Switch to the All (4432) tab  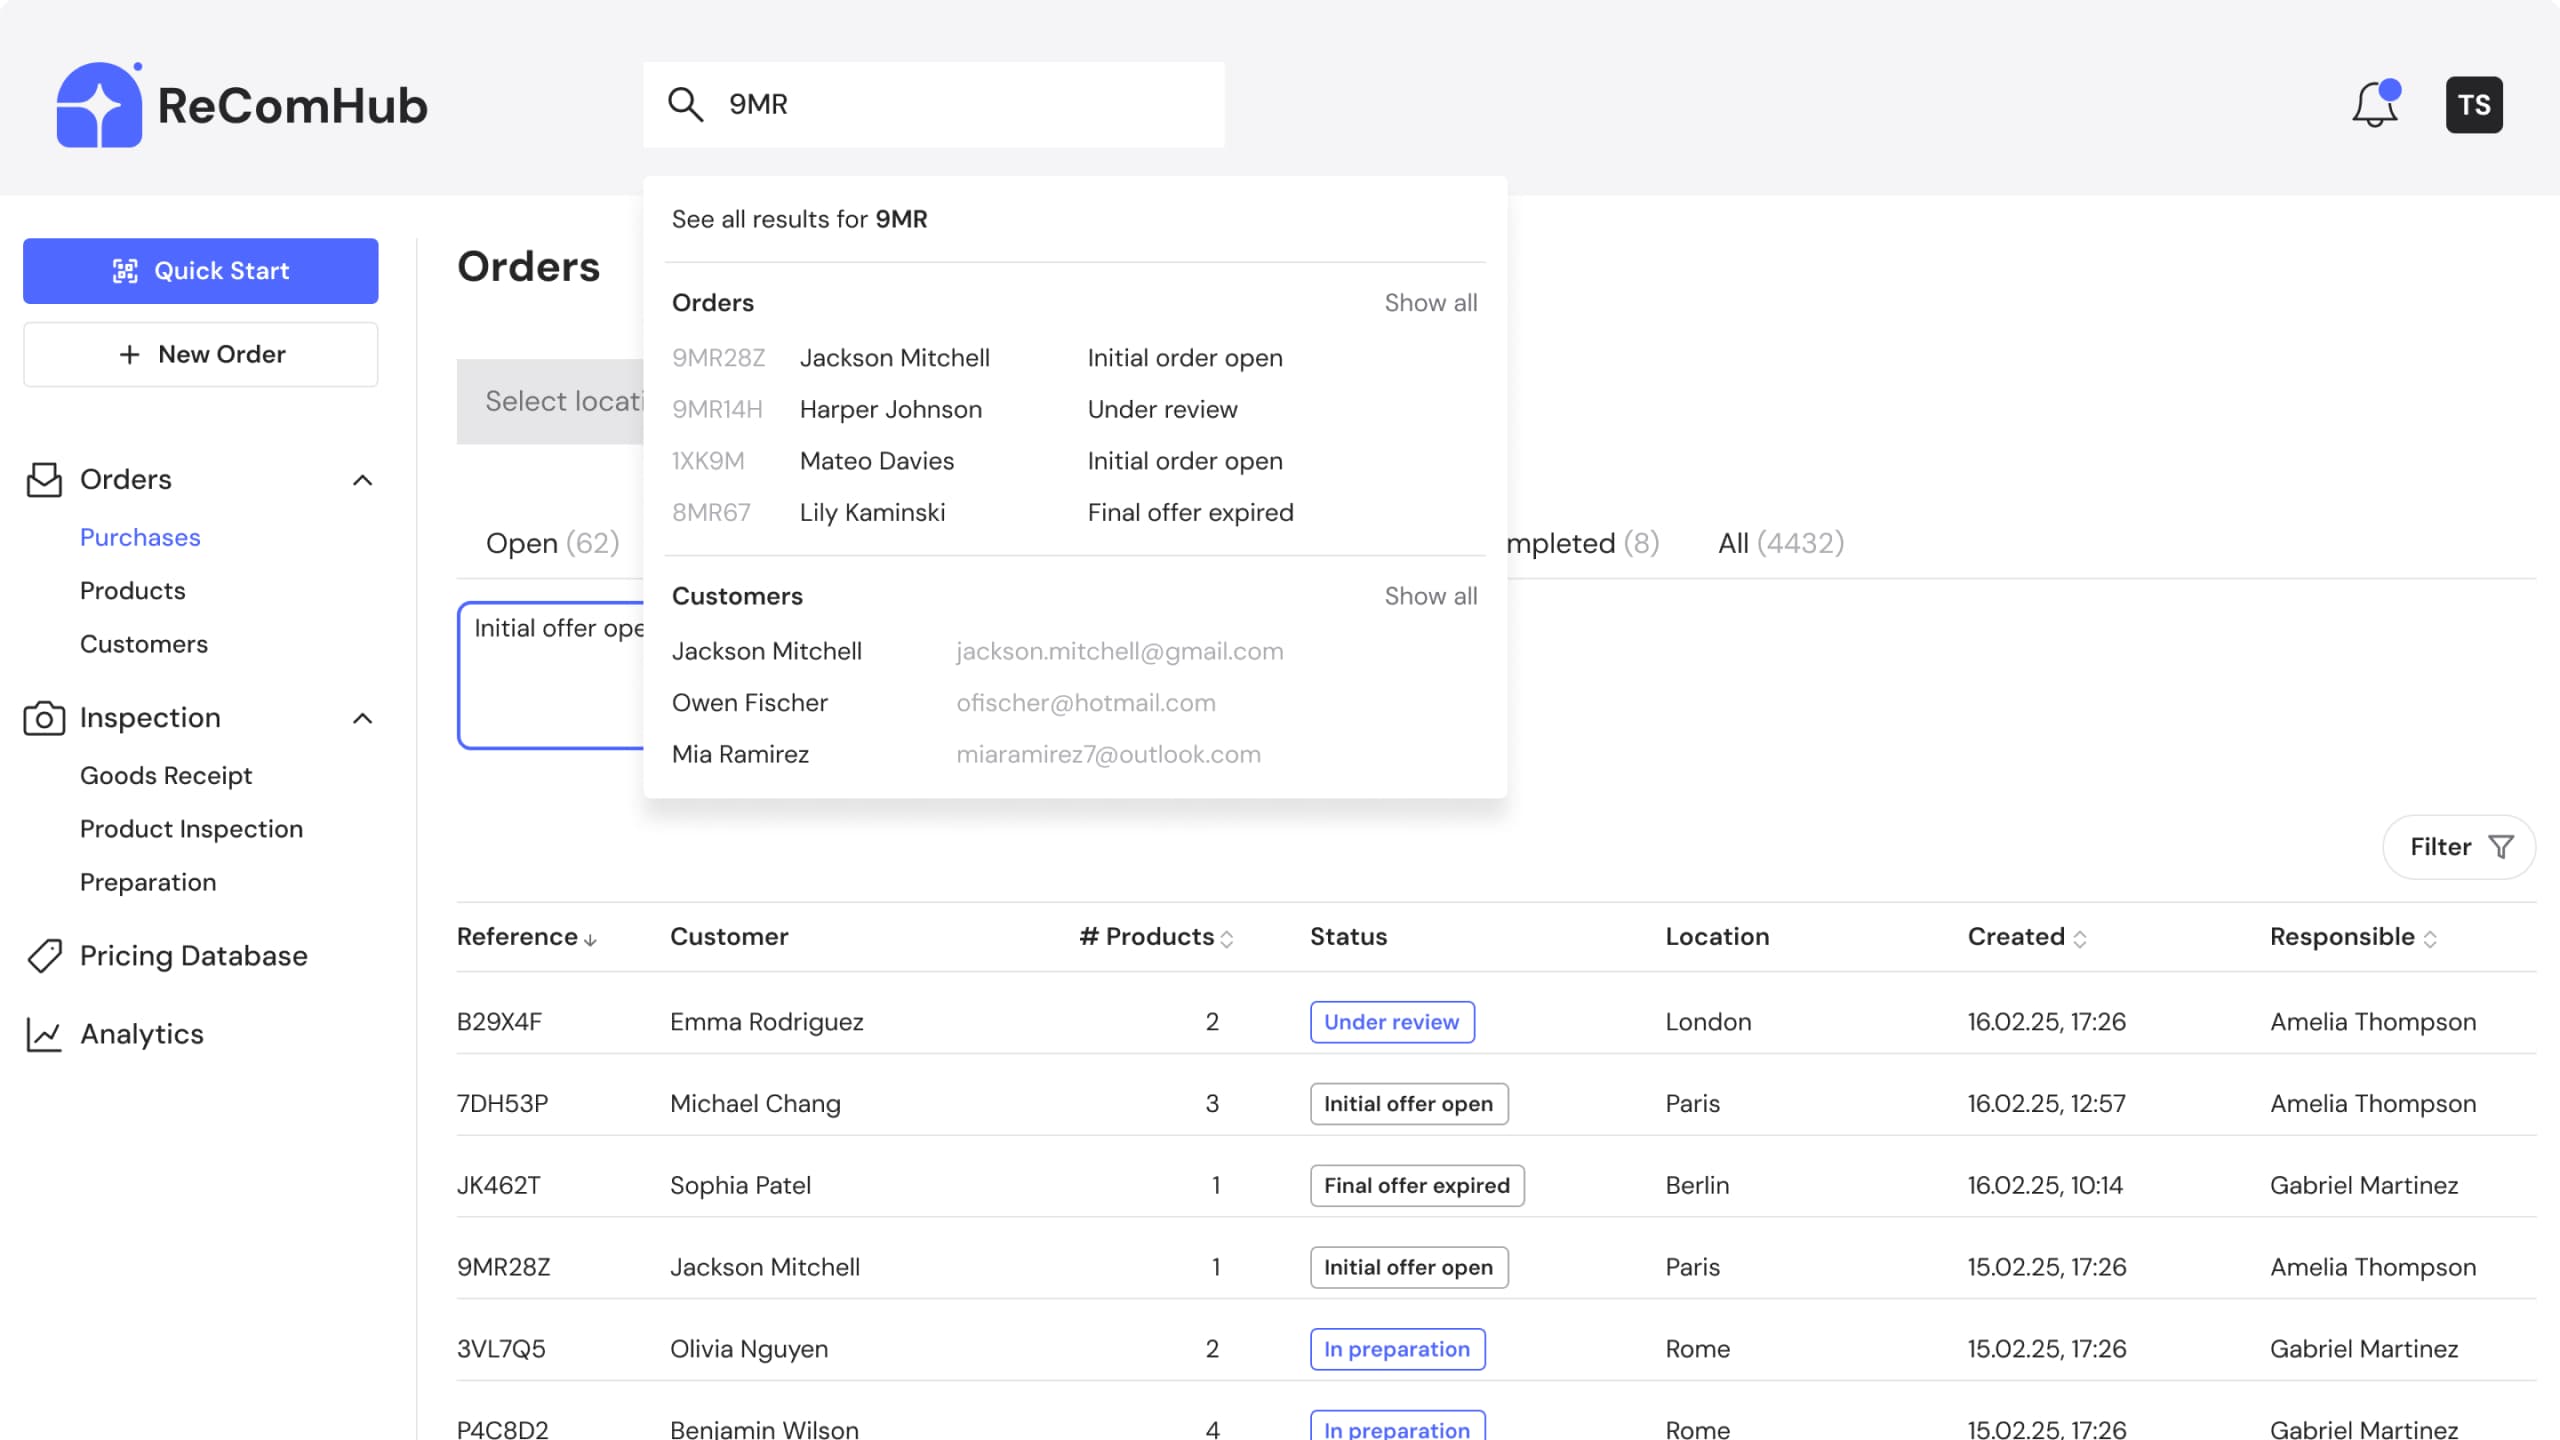(1781, 543)
